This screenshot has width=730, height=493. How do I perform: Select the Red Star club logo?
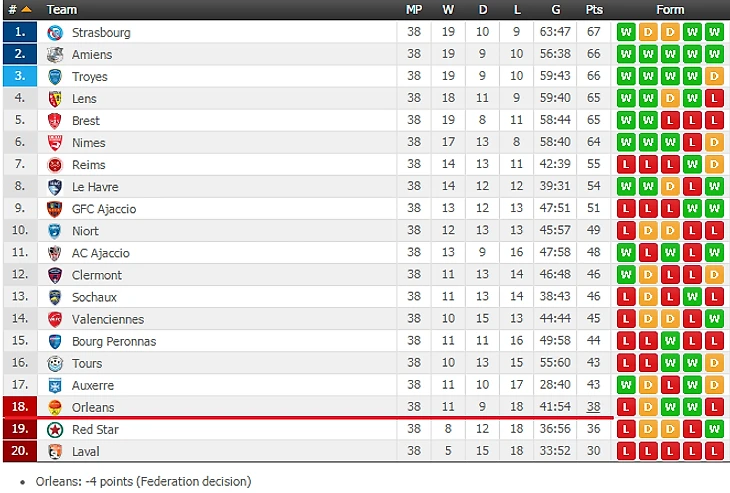pyautogui.click(x=55, y=429)
